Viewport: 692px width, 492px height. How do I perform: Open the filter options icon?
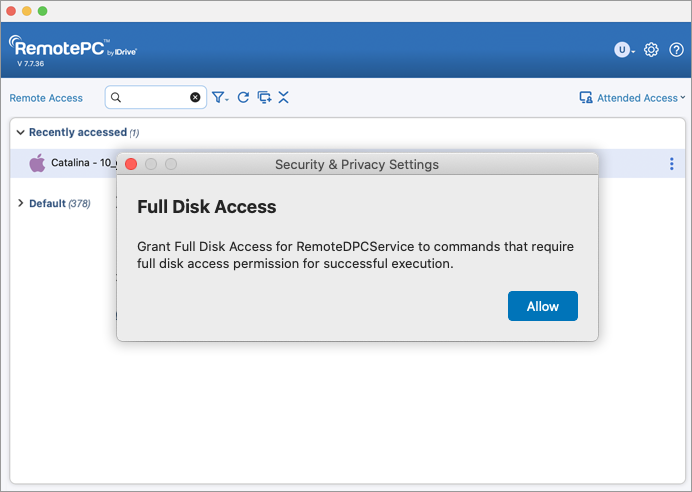tap(219, 98)
